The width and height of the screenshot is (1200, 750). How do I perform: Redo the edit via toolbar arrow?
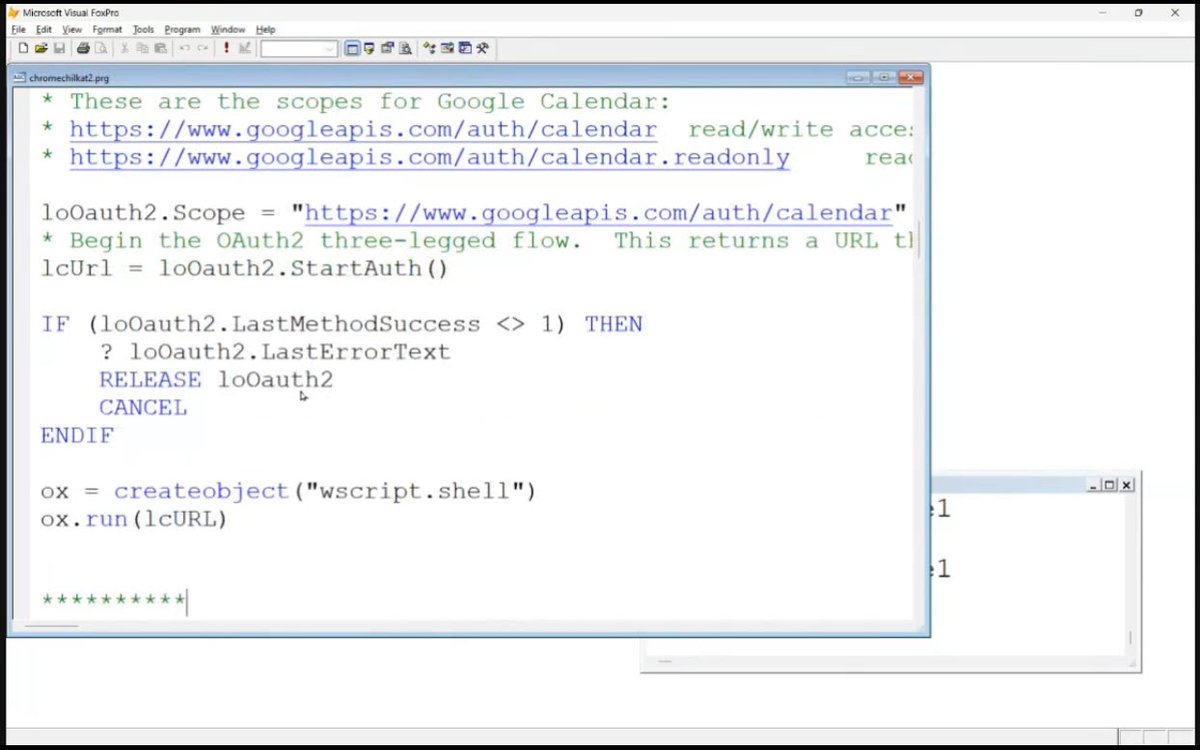(x=202, y=48)
